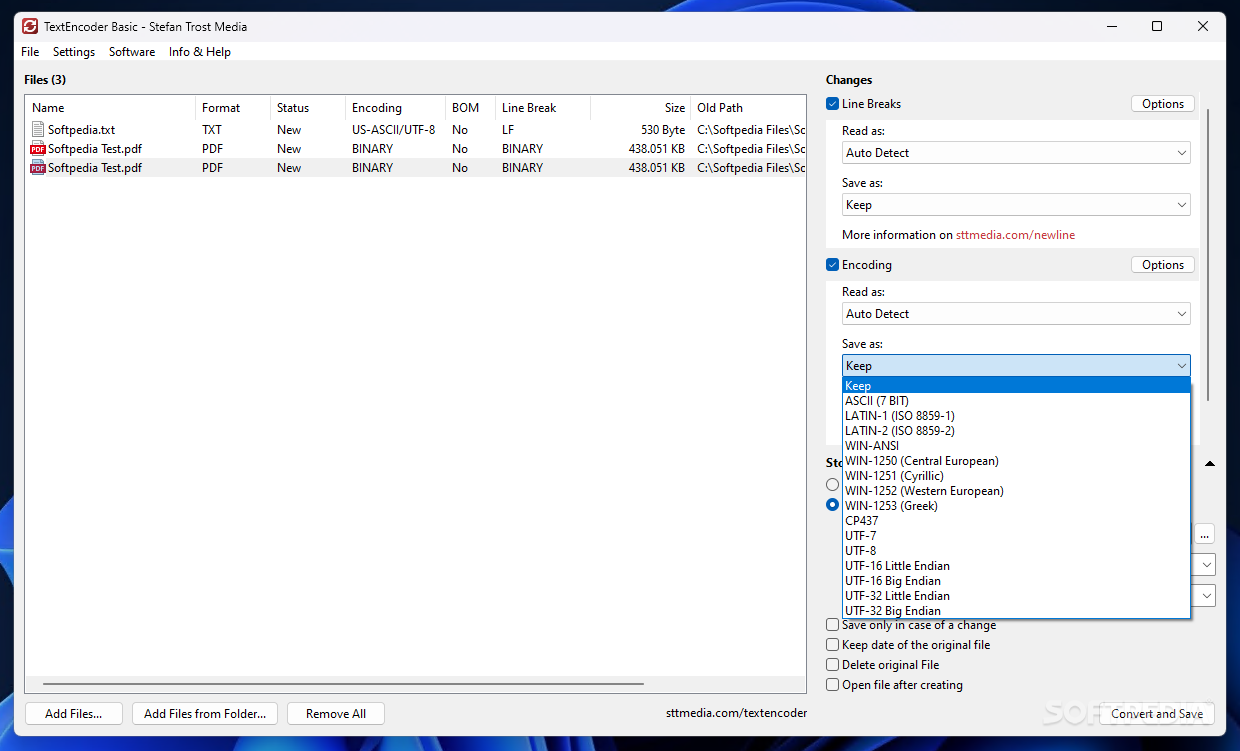Sort by BOM column header
This screenshot has height=751, width=1240.
[470, 108]
